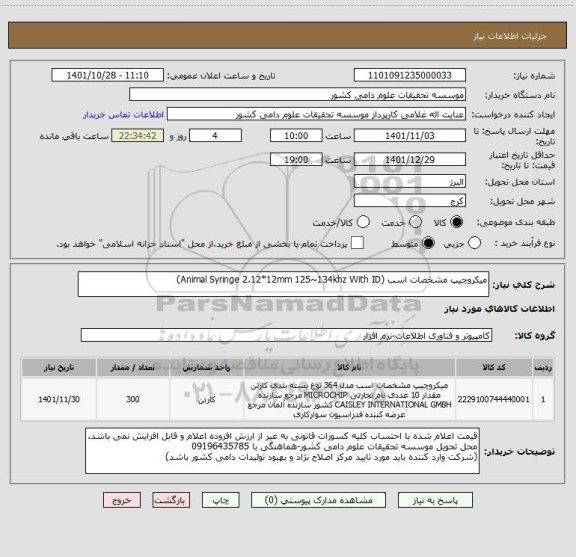576x557 pixels.
Task: Click the کد کالا column header
Action: click(x=494, y=367)
